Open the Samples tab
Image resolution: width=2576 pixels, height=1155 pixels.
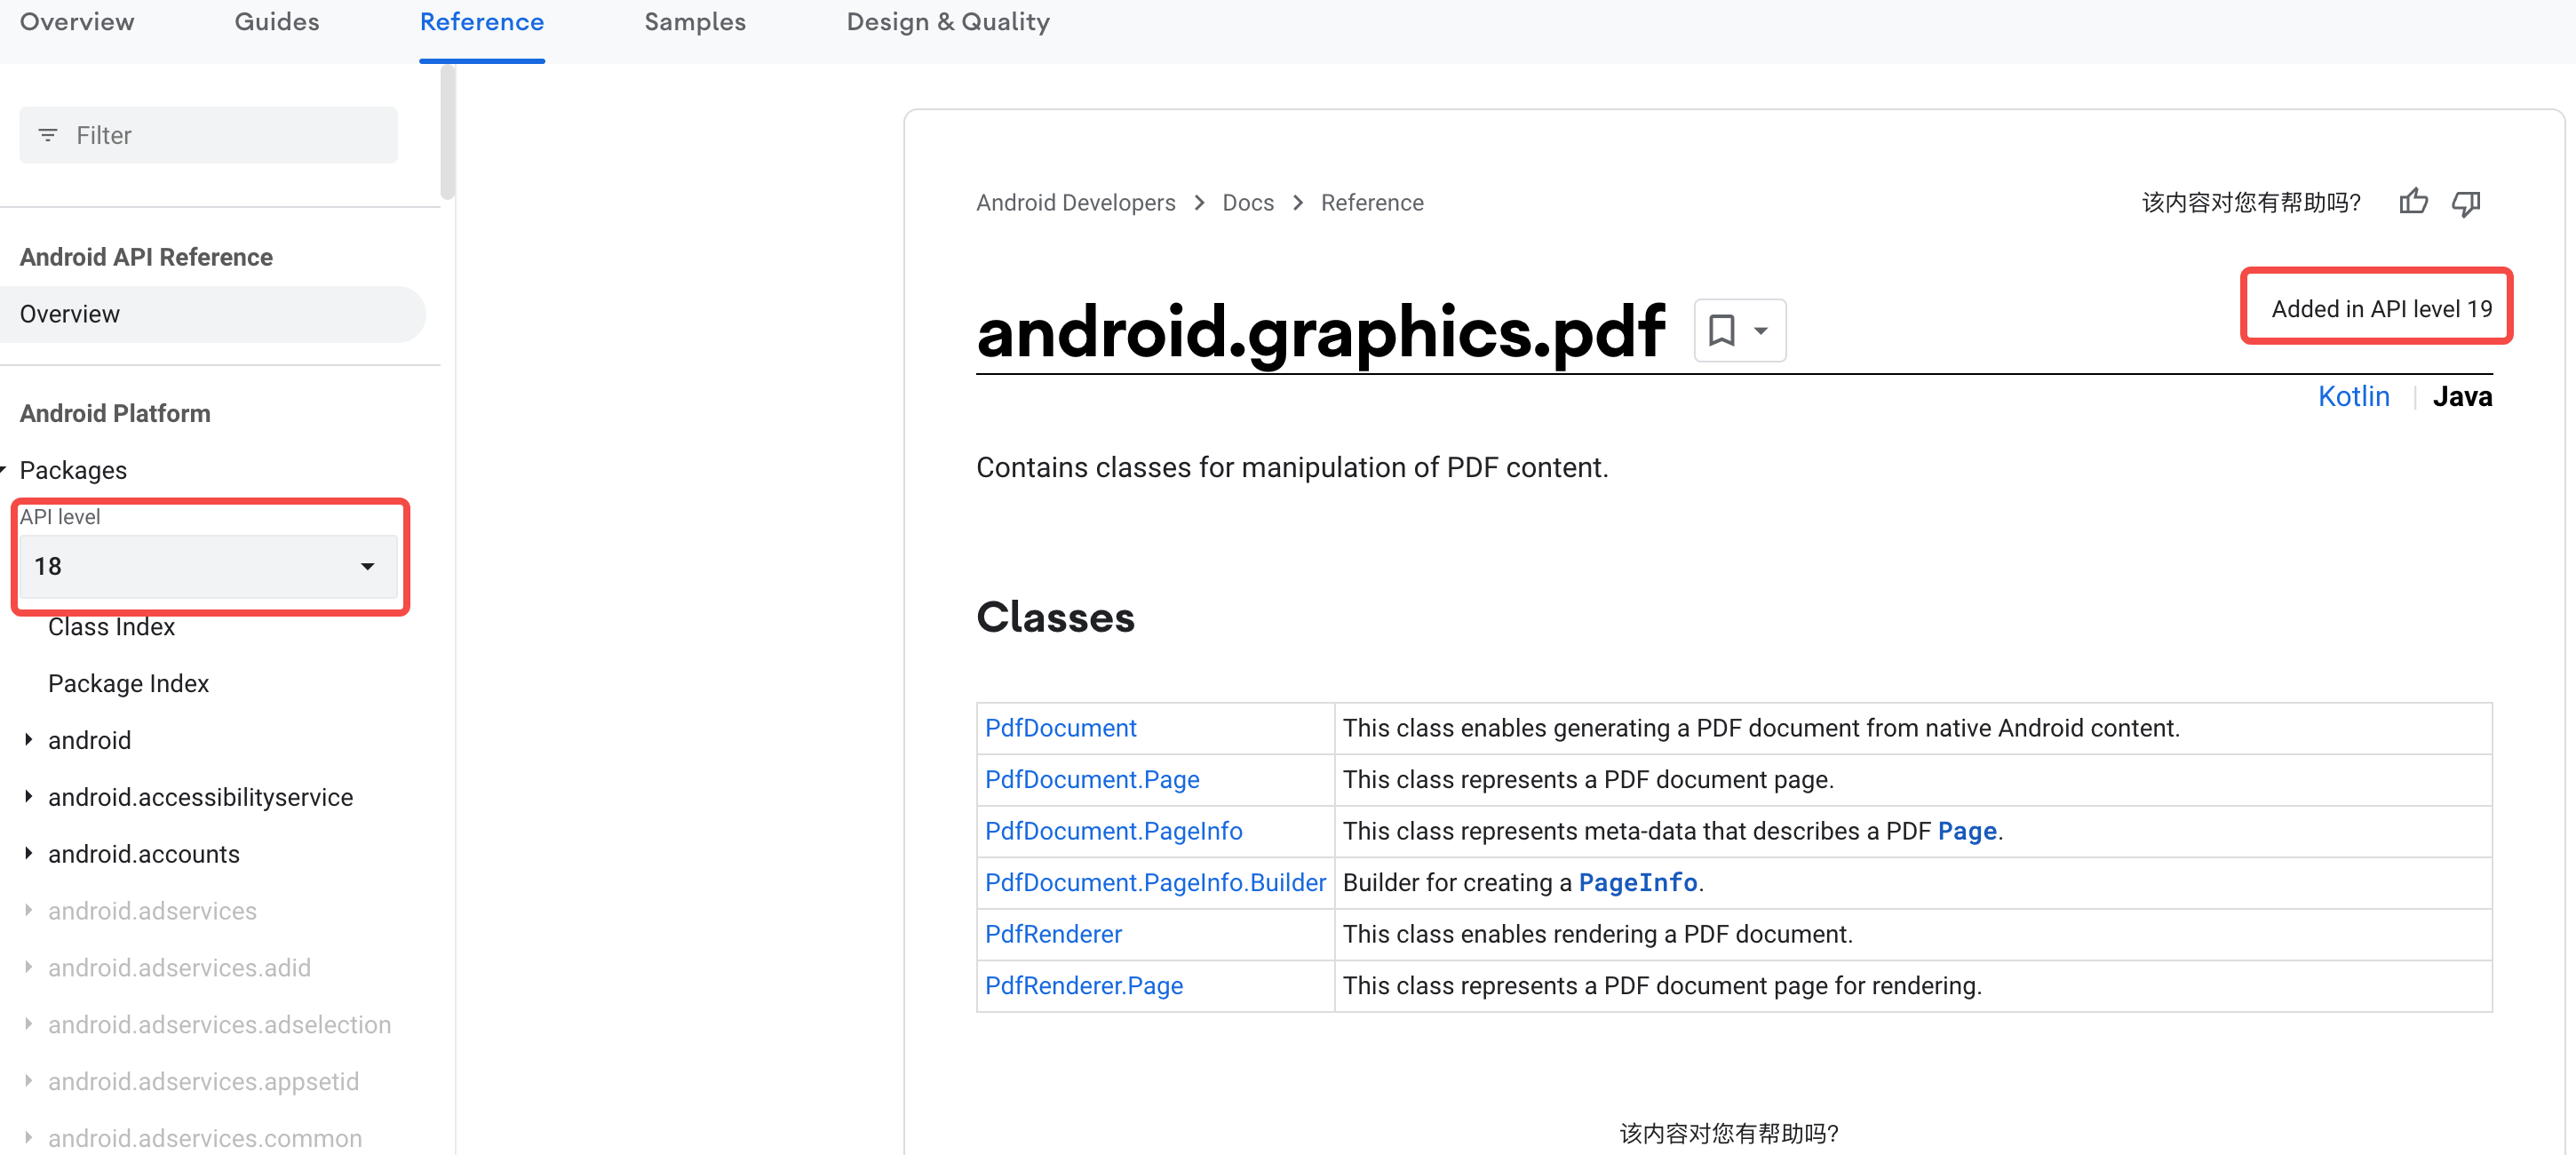695,22
